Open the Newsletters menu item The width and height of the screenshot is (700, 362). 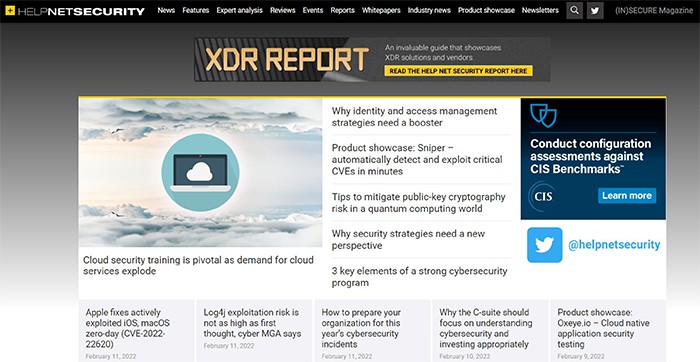[x=540, y=10]
